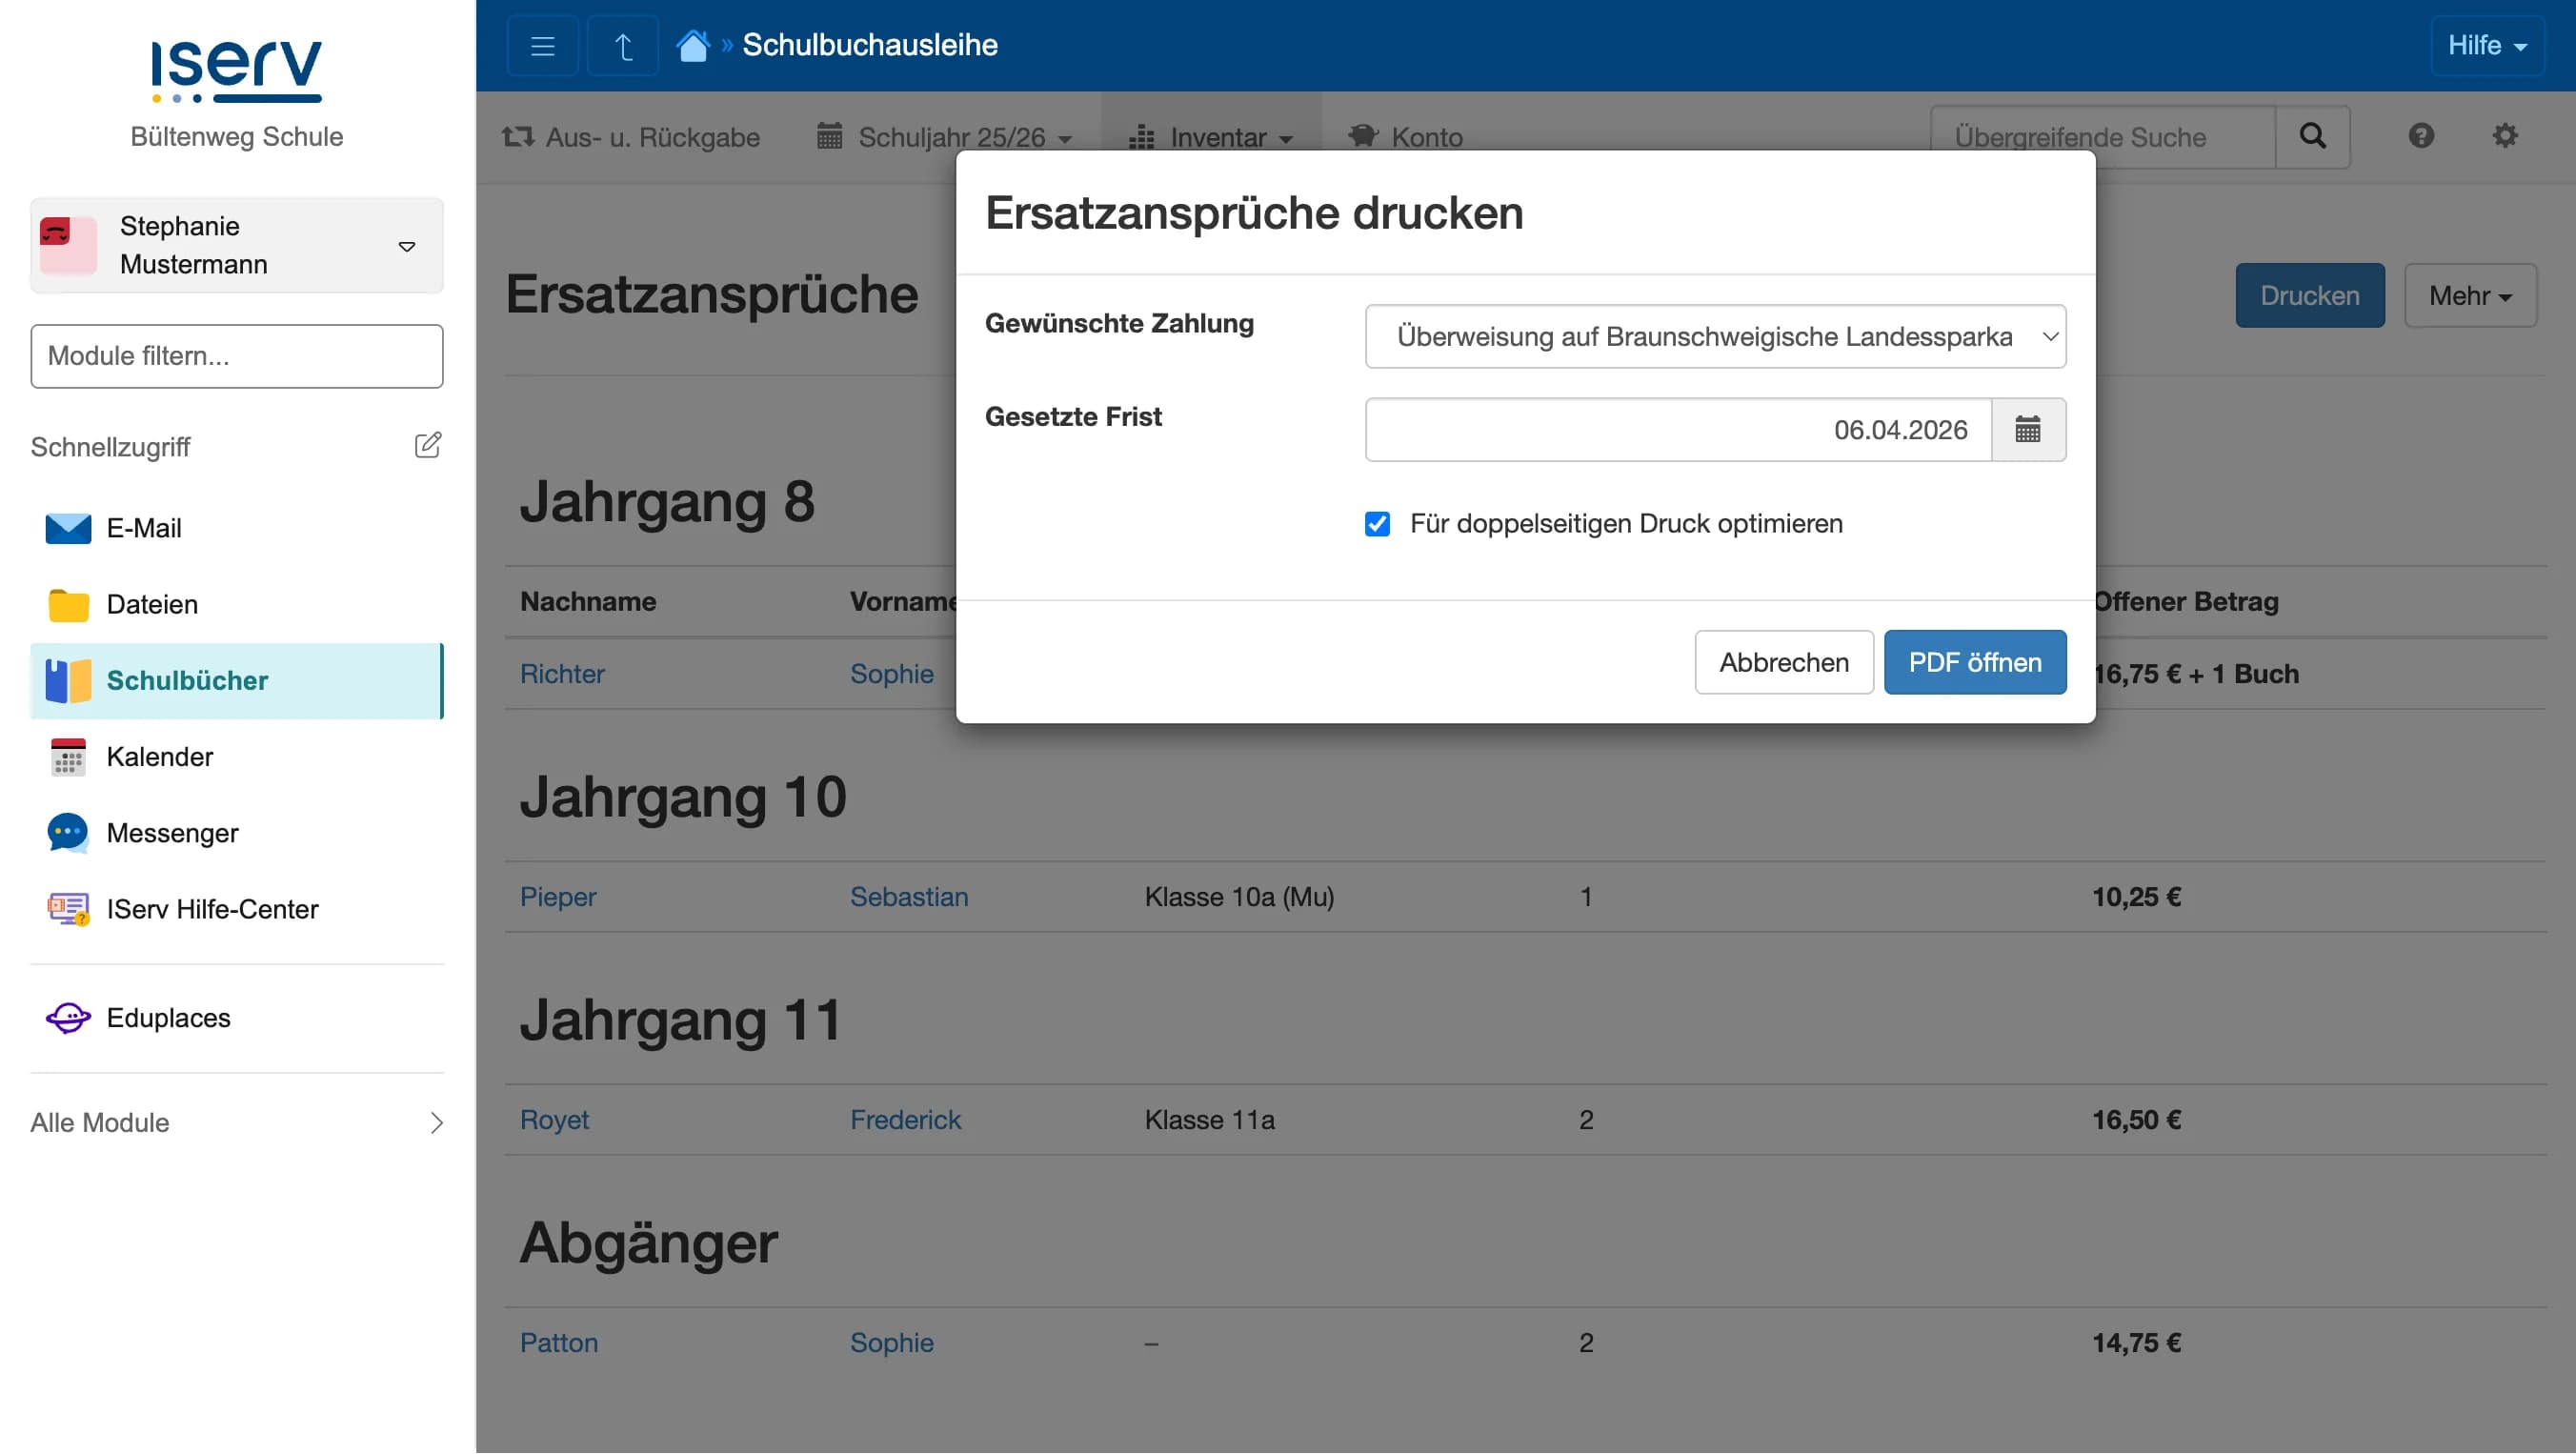Open the hamburger navigation menu
Screen dimensions: 2576x1454
(x=542, y=45)
